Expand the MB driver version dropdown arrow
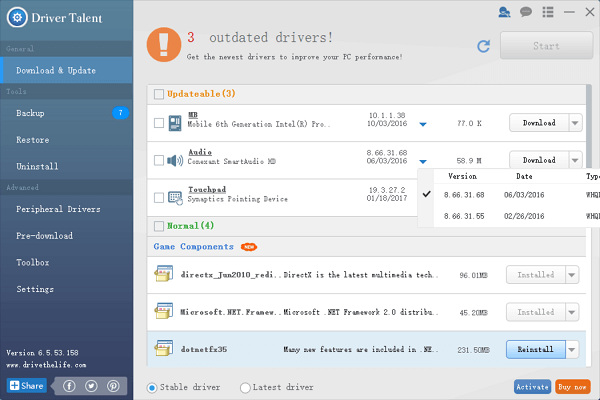 [423, 124]
